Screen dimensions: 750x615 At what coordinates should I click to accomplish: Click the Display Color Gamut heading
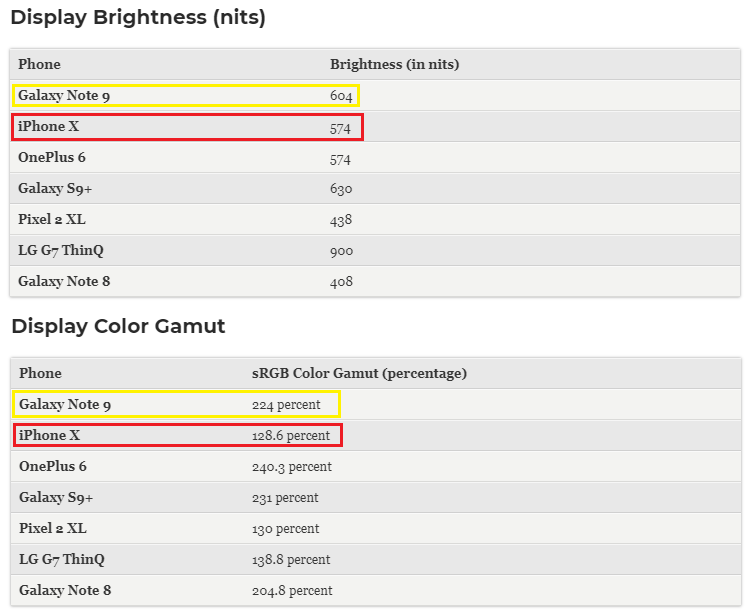point(118,326)
